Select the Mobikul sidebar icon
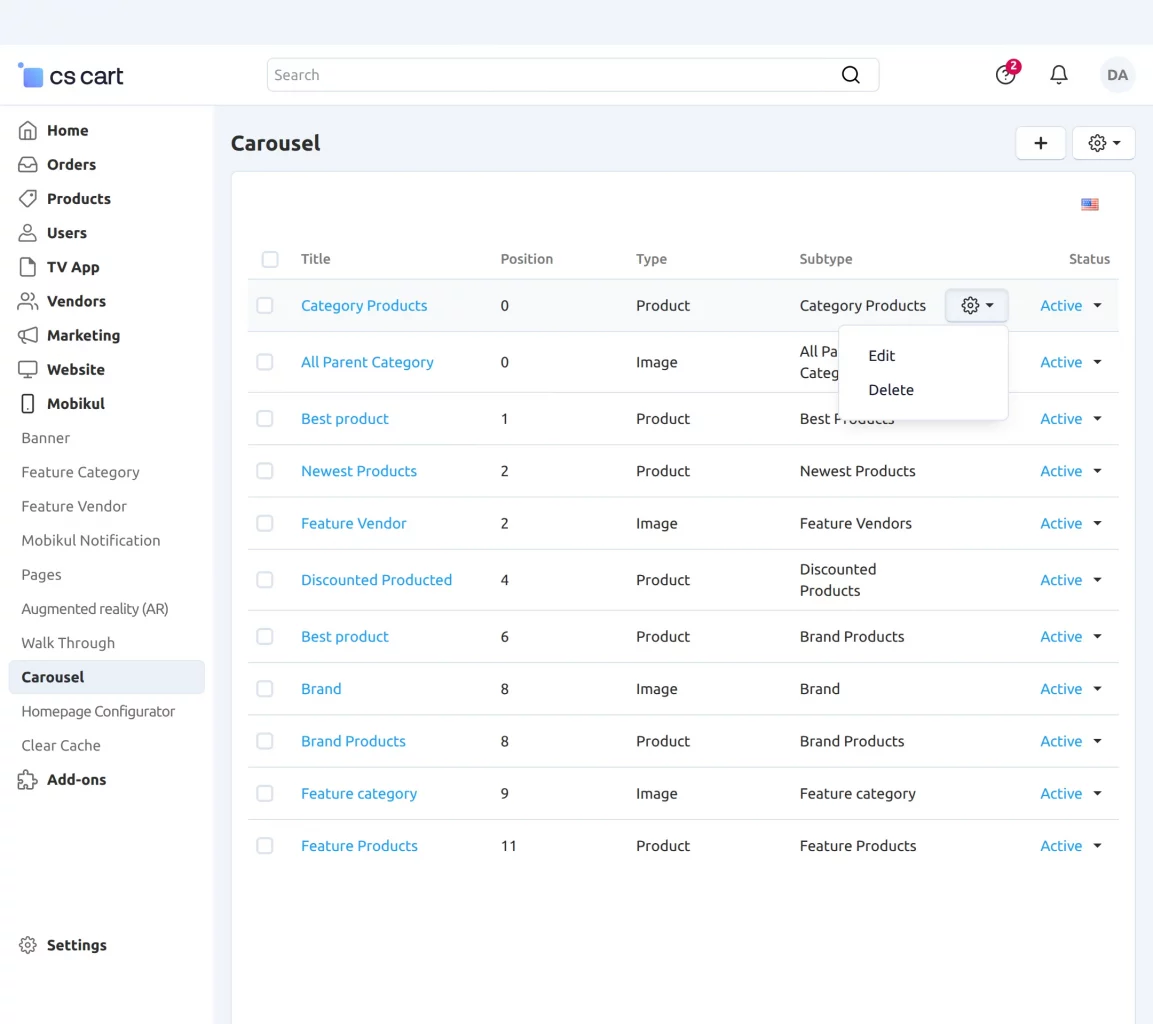This screenshot has width=1153, height=1024. (x=27, y=403)
